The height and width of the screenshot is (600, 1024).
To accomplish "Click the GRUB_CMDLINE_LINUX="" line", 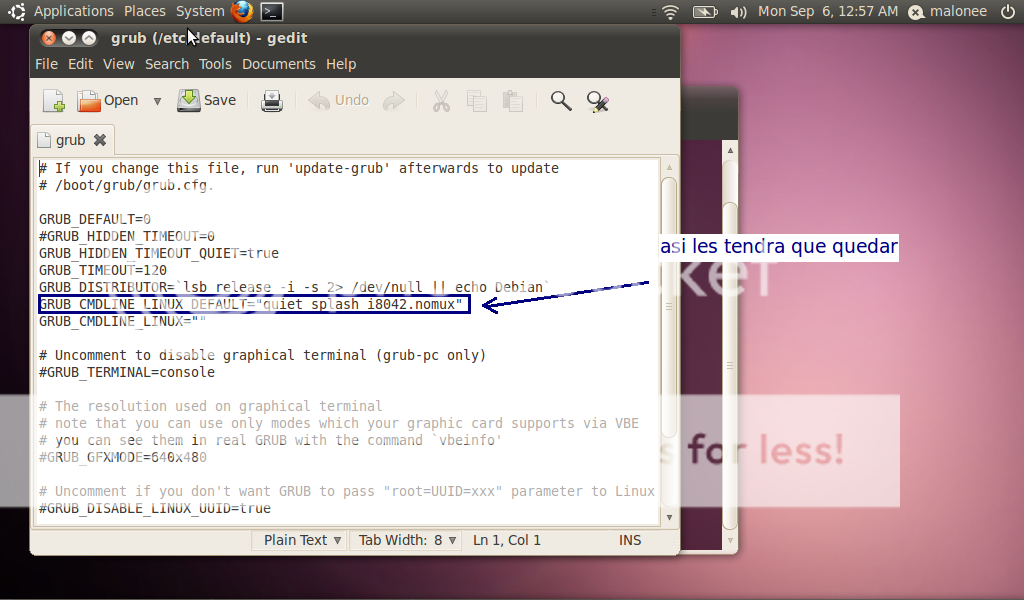I will click(x=122, y=321).
